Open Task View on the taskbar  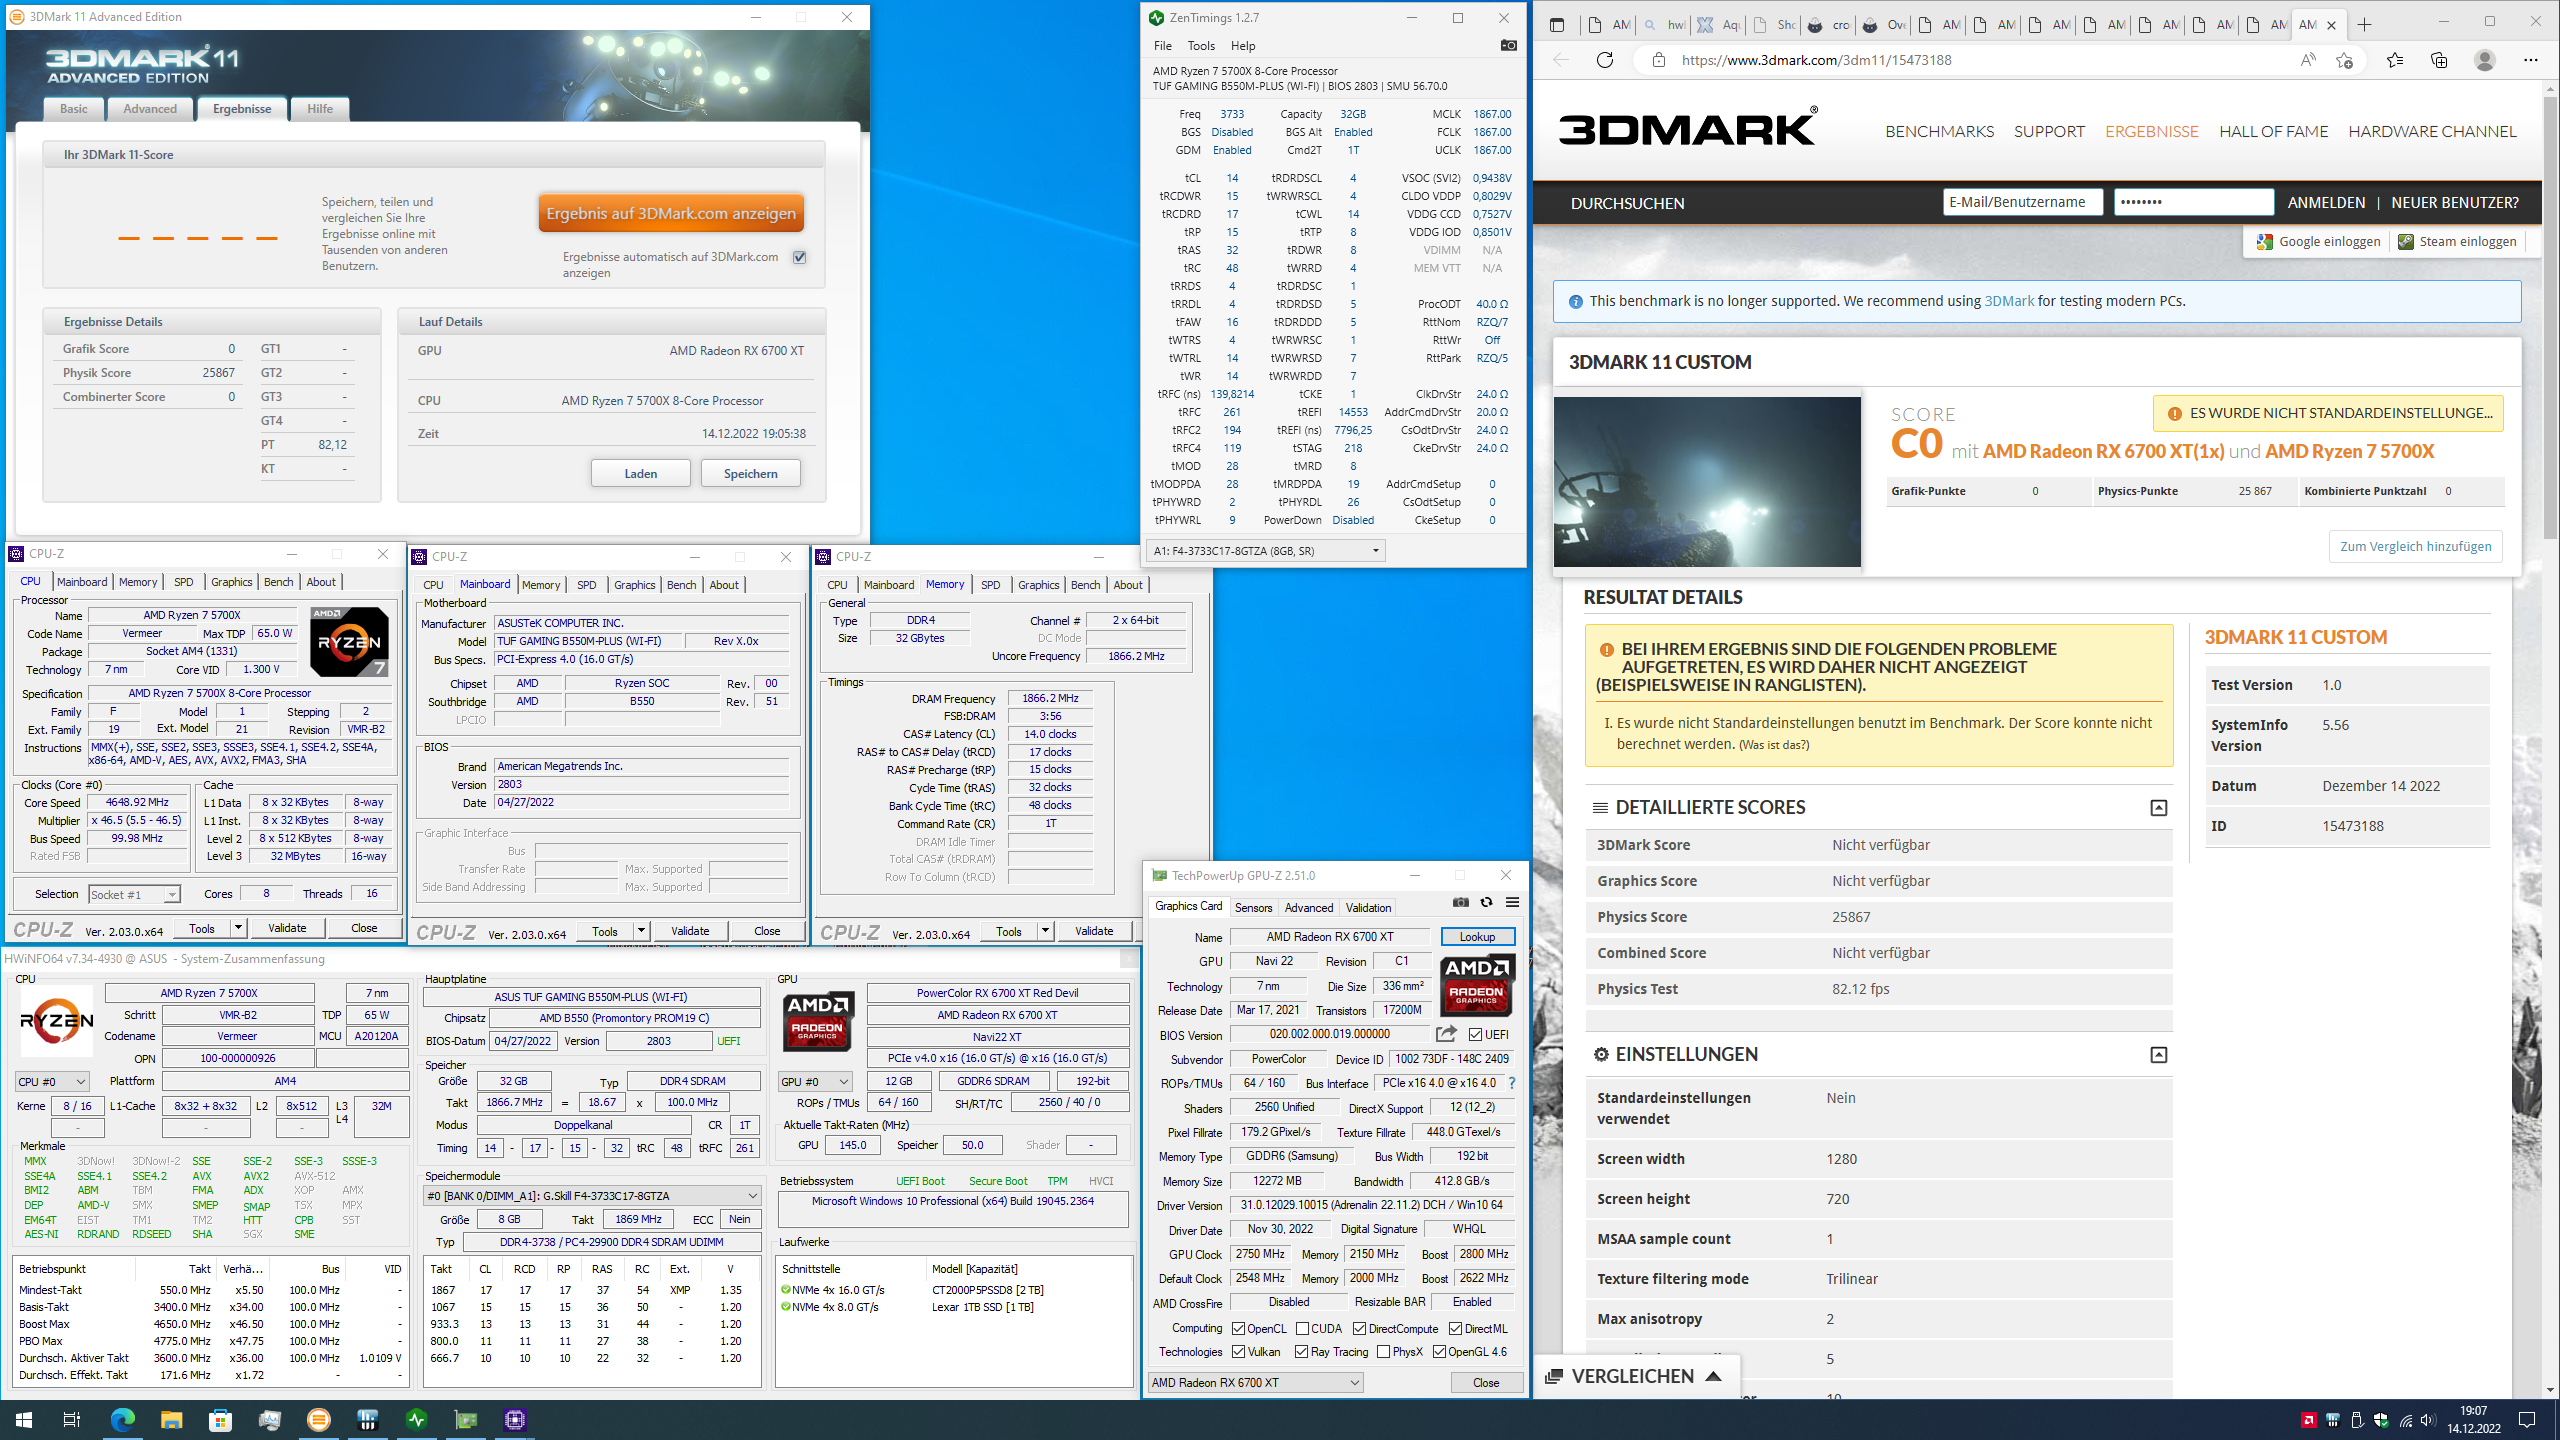click(72, 1419)
